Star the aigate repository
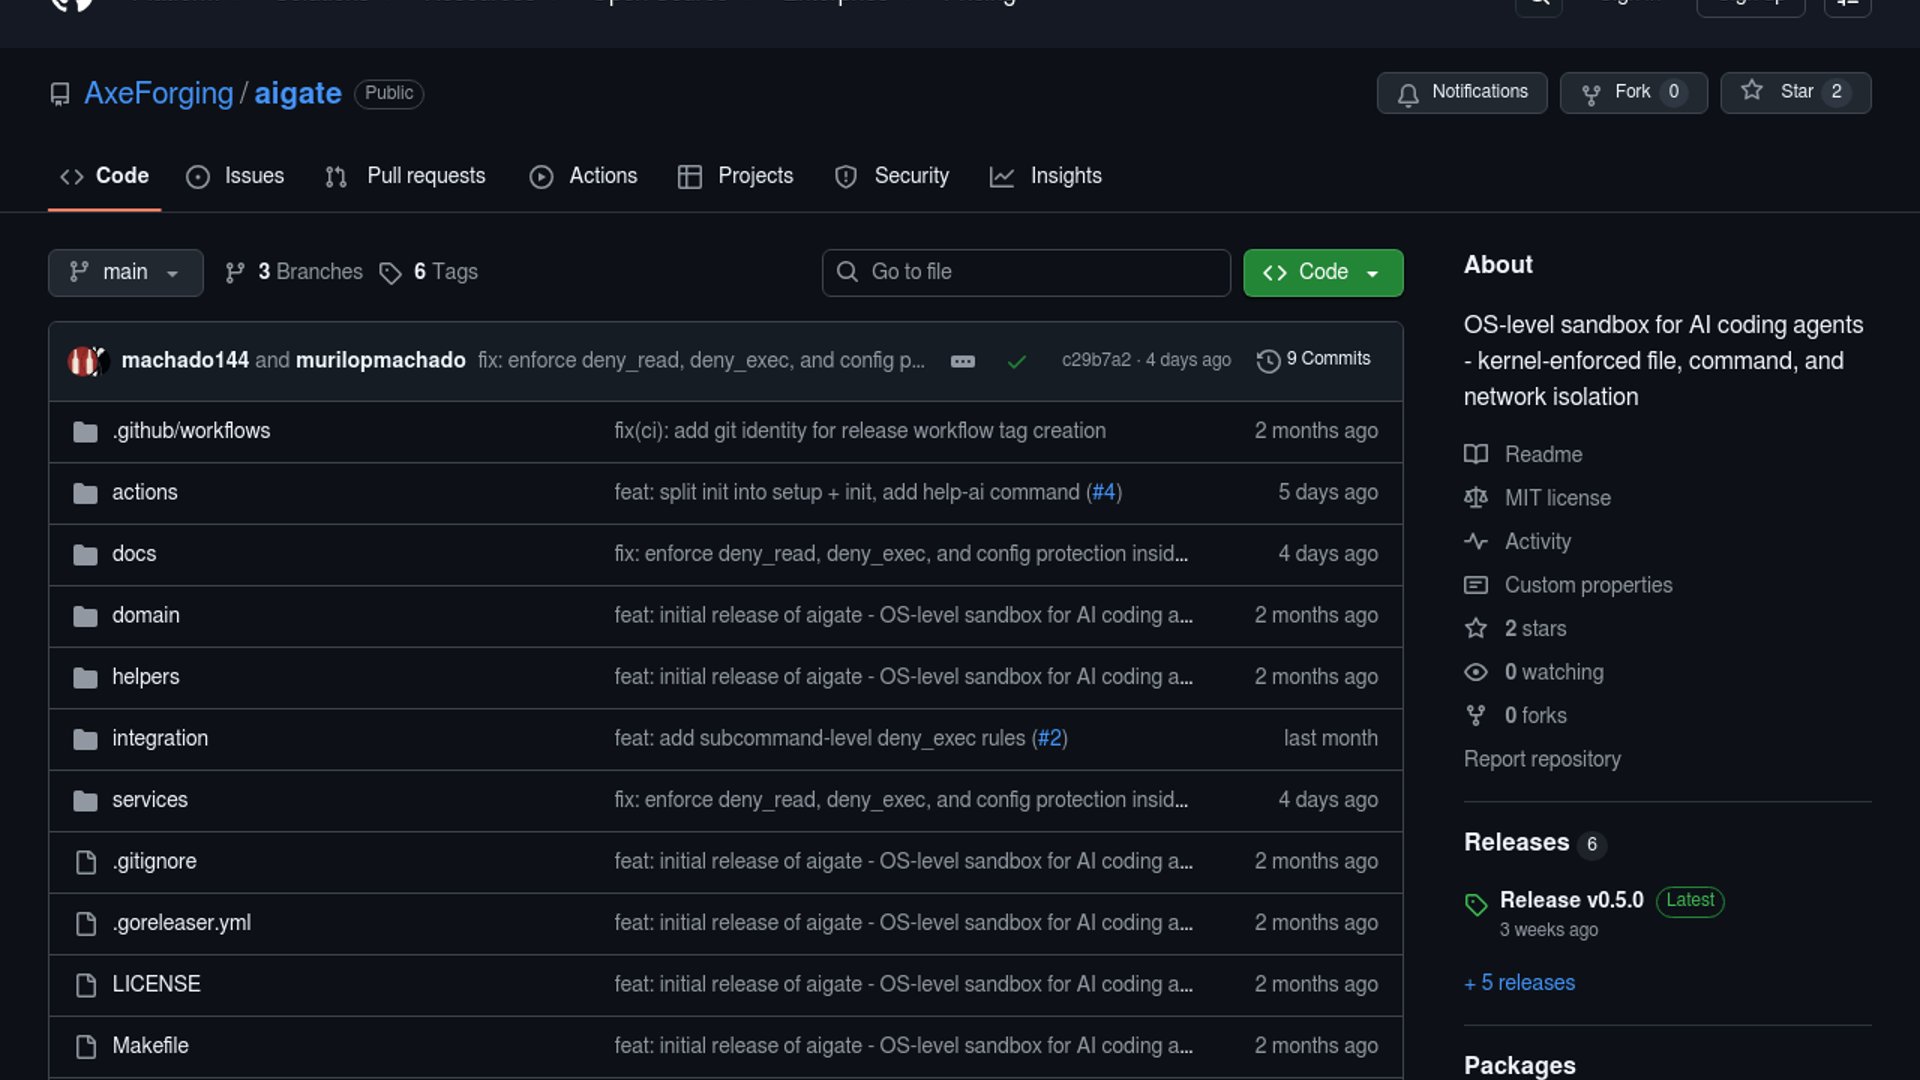This screenshot has height=1080, width=1920. 1794,92
